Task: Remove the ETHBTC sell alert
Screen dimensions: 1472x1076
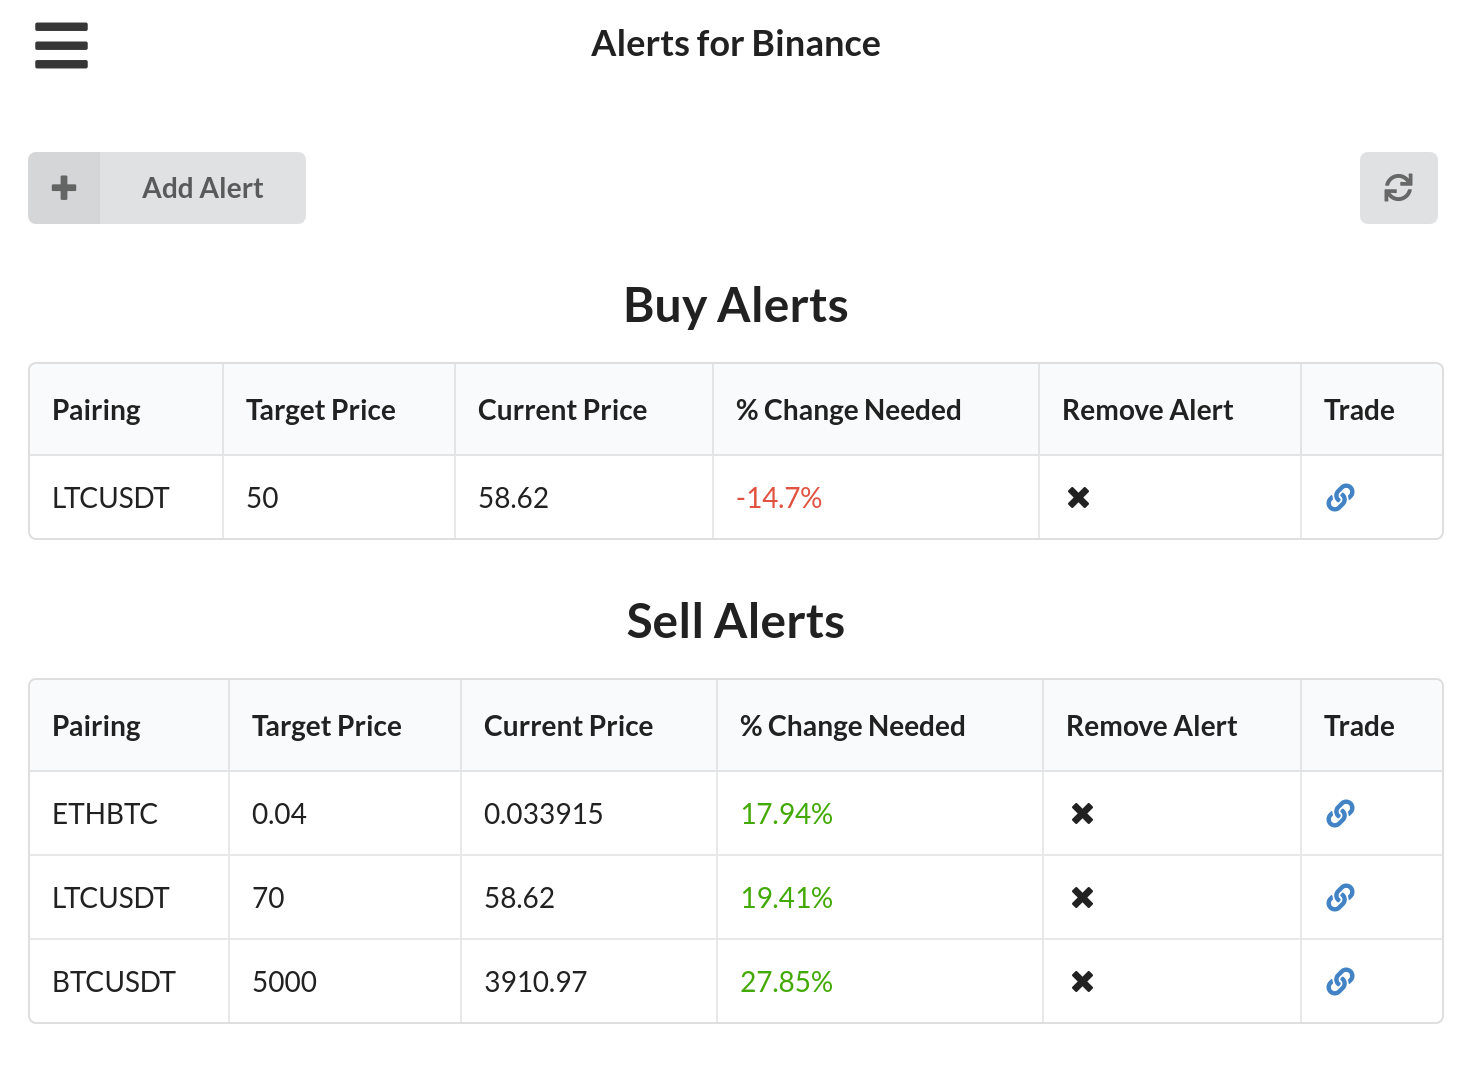Action: [x=1082, y=813]
